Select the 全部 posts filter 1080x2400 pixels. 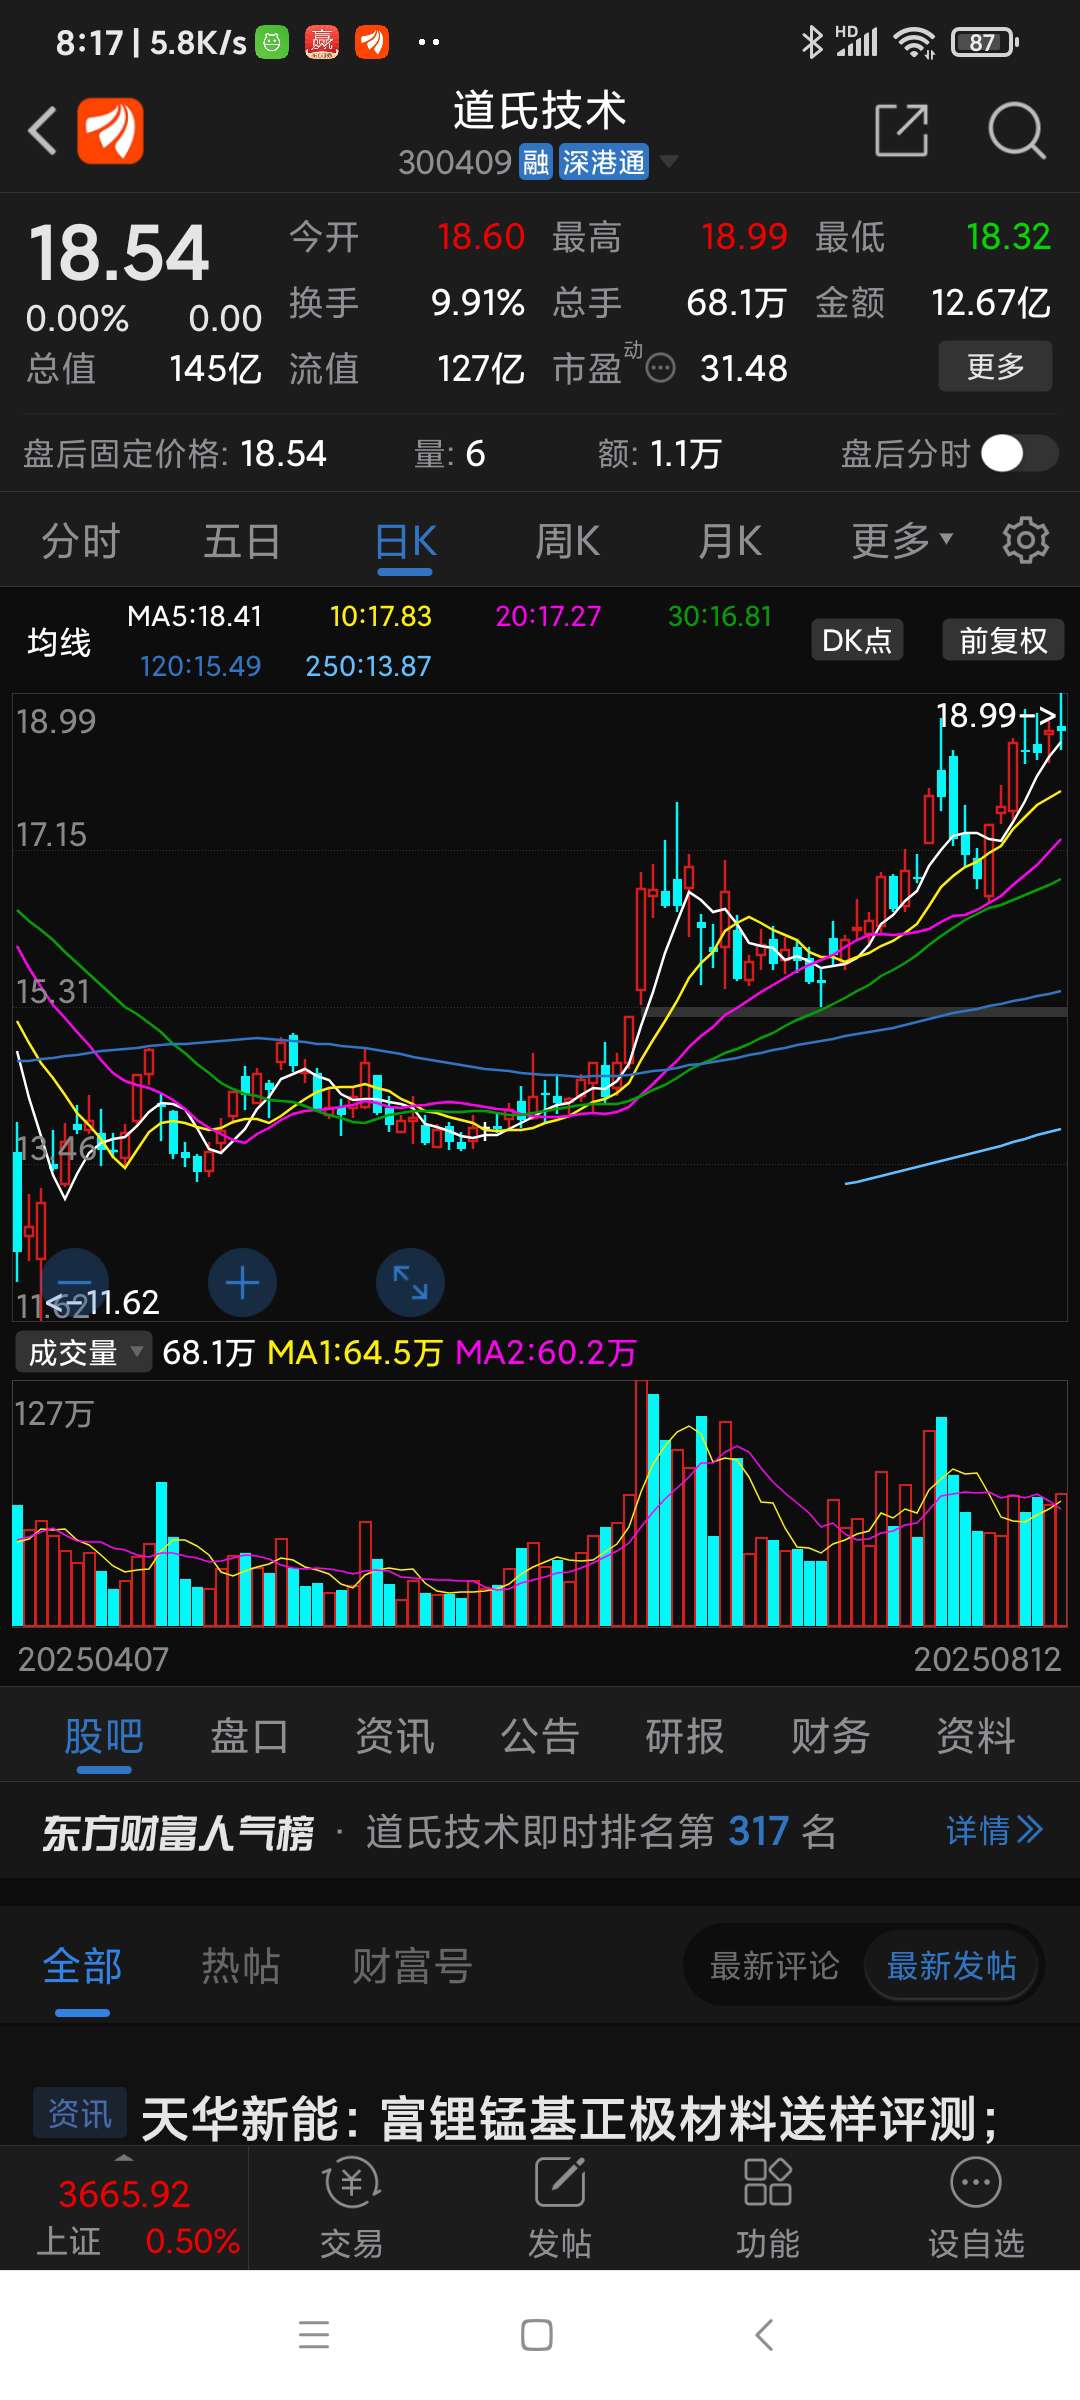coord(82,1966)
